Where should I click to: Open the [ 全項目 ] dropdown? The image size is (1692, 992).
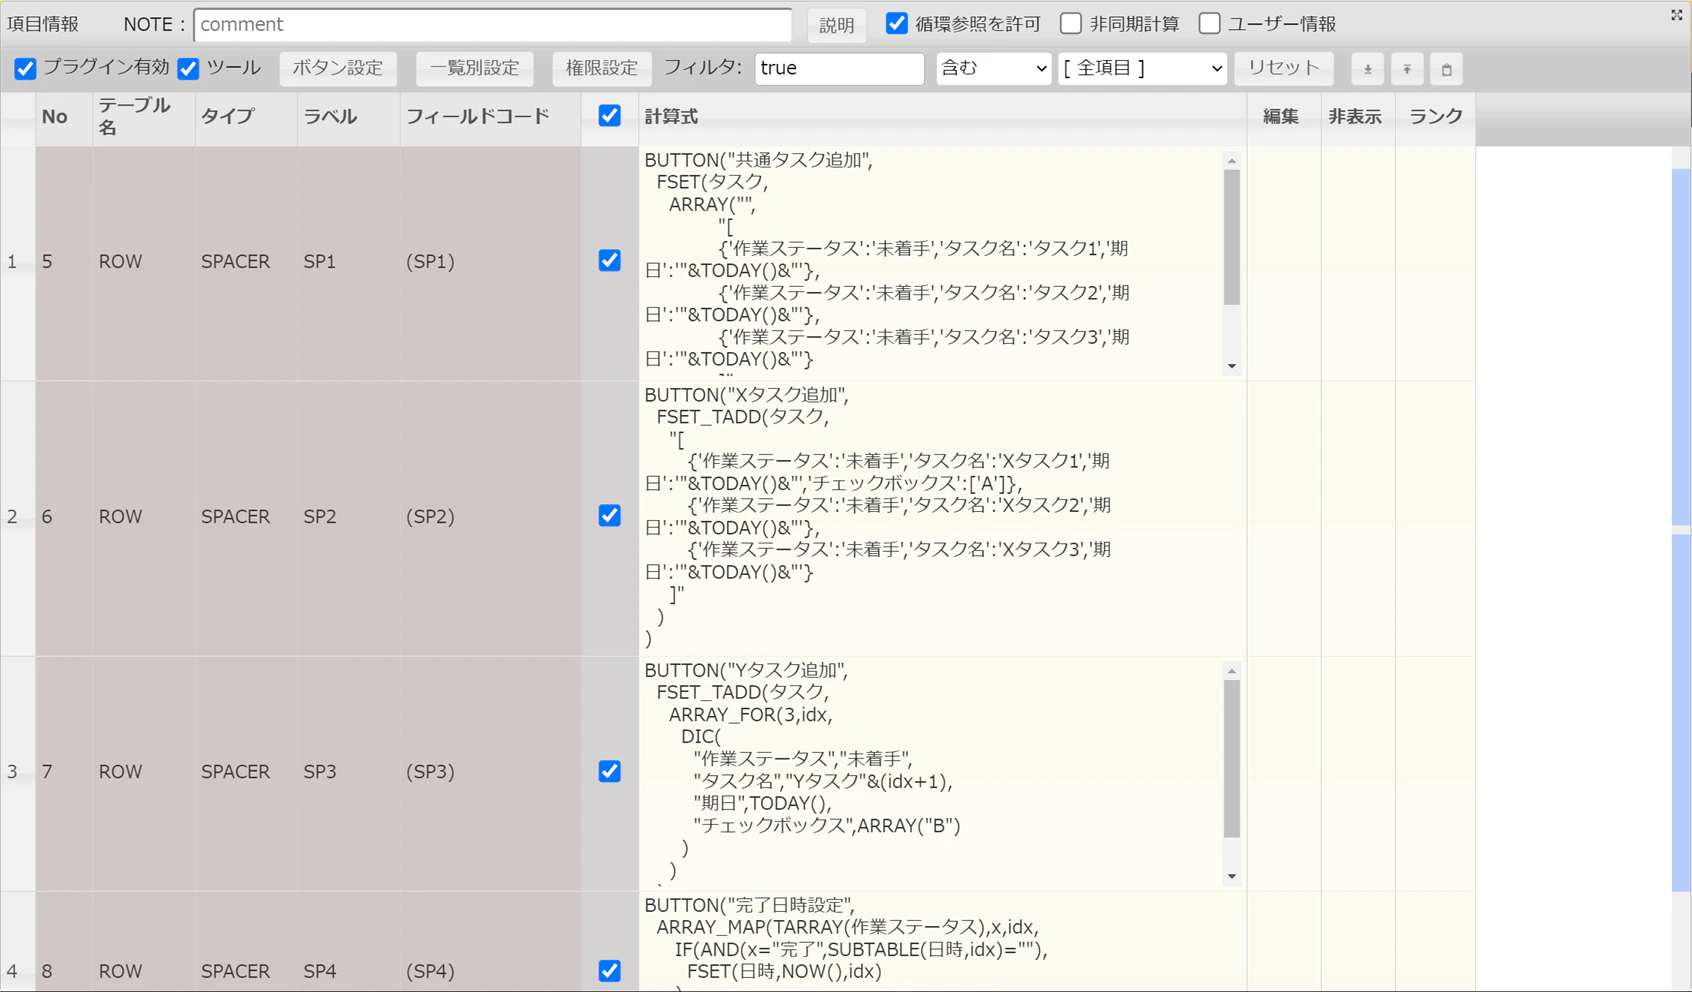tap(1142, 68)
